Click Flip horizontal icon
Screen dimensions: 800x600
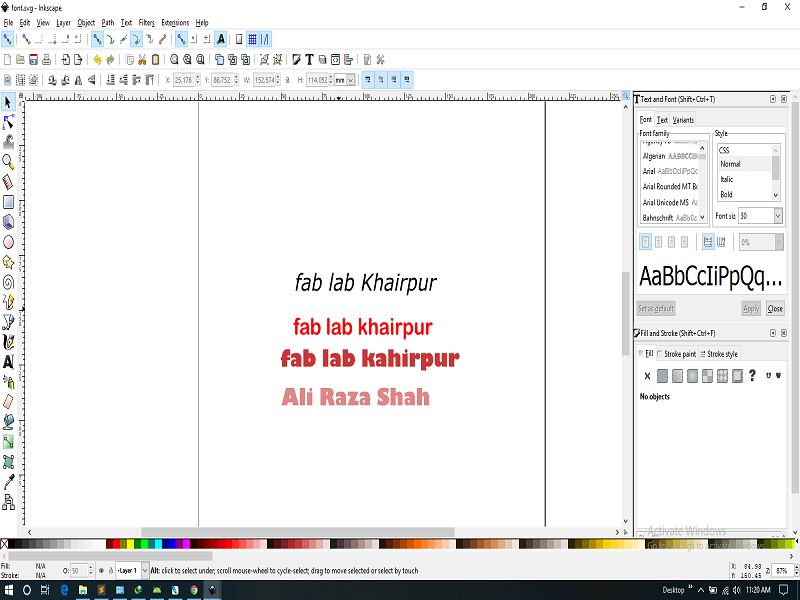(x=79, y=80)
